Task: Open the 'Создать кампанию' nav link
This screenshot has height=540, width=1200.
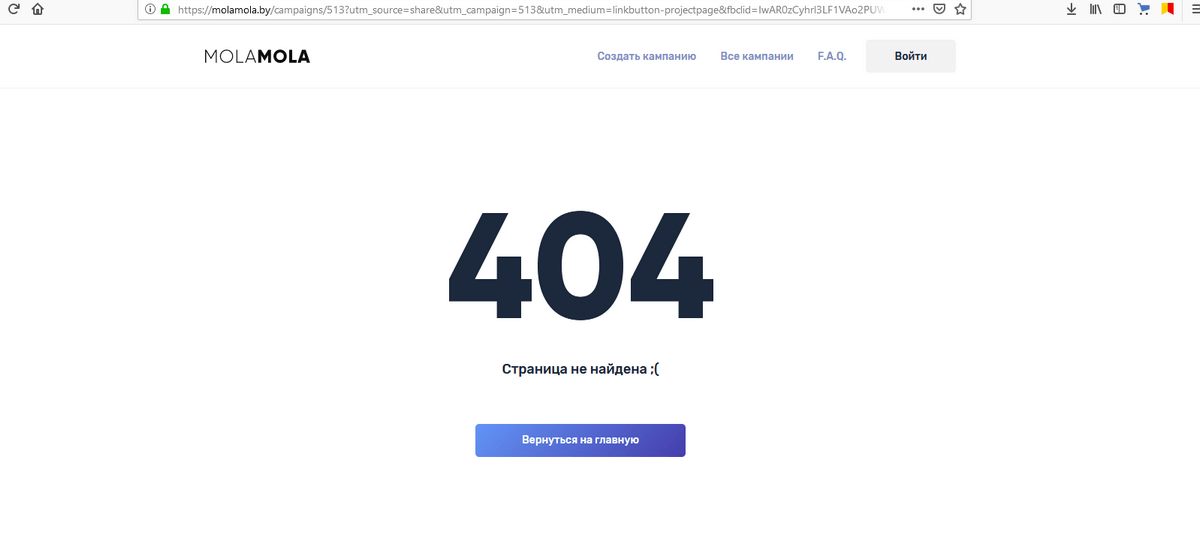Action: pyautogui.click(x=646, y=56)
